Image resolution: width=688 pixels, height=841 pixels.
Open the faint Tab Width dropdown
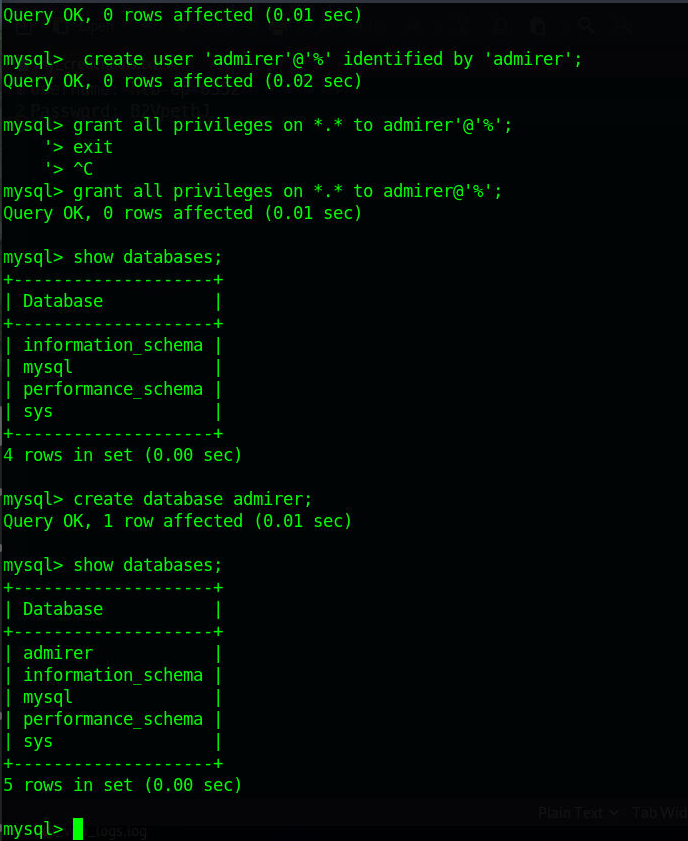click(x=659, y=813)
